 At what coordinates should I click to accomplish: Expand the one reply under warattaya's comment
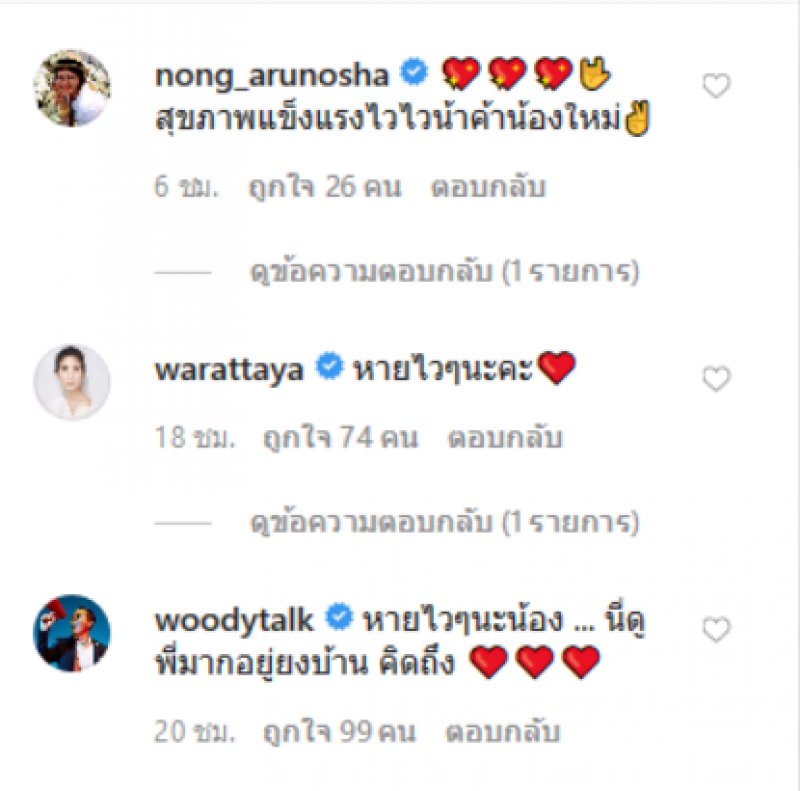[444, 523]
